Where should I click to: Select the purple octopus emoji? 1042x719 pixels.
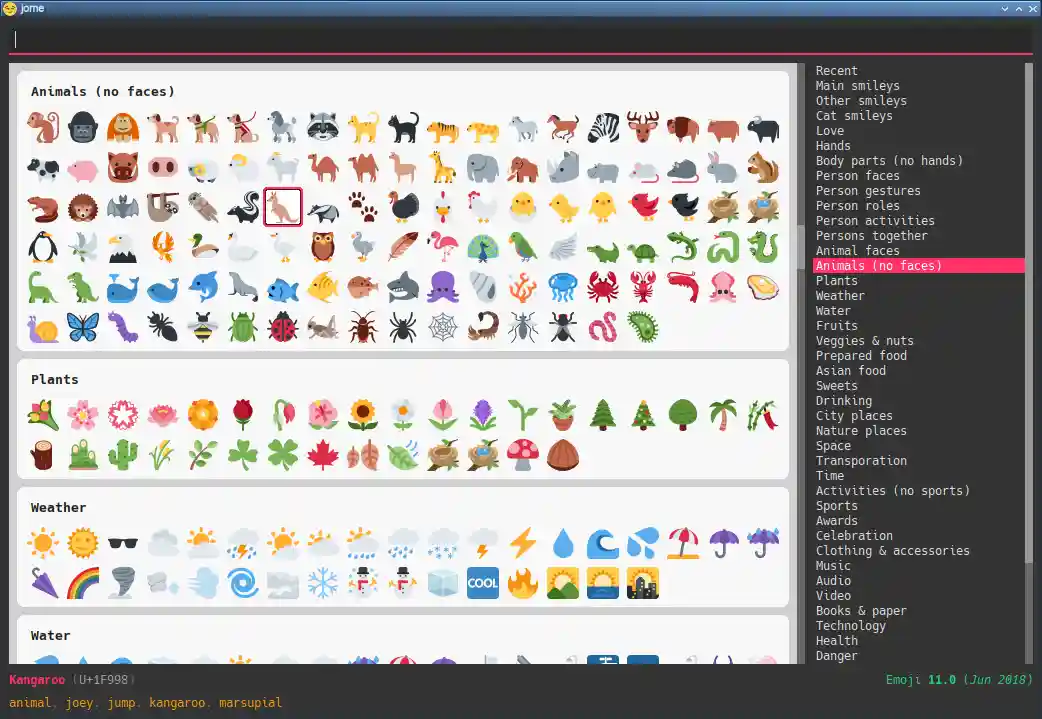coord(443,287)
